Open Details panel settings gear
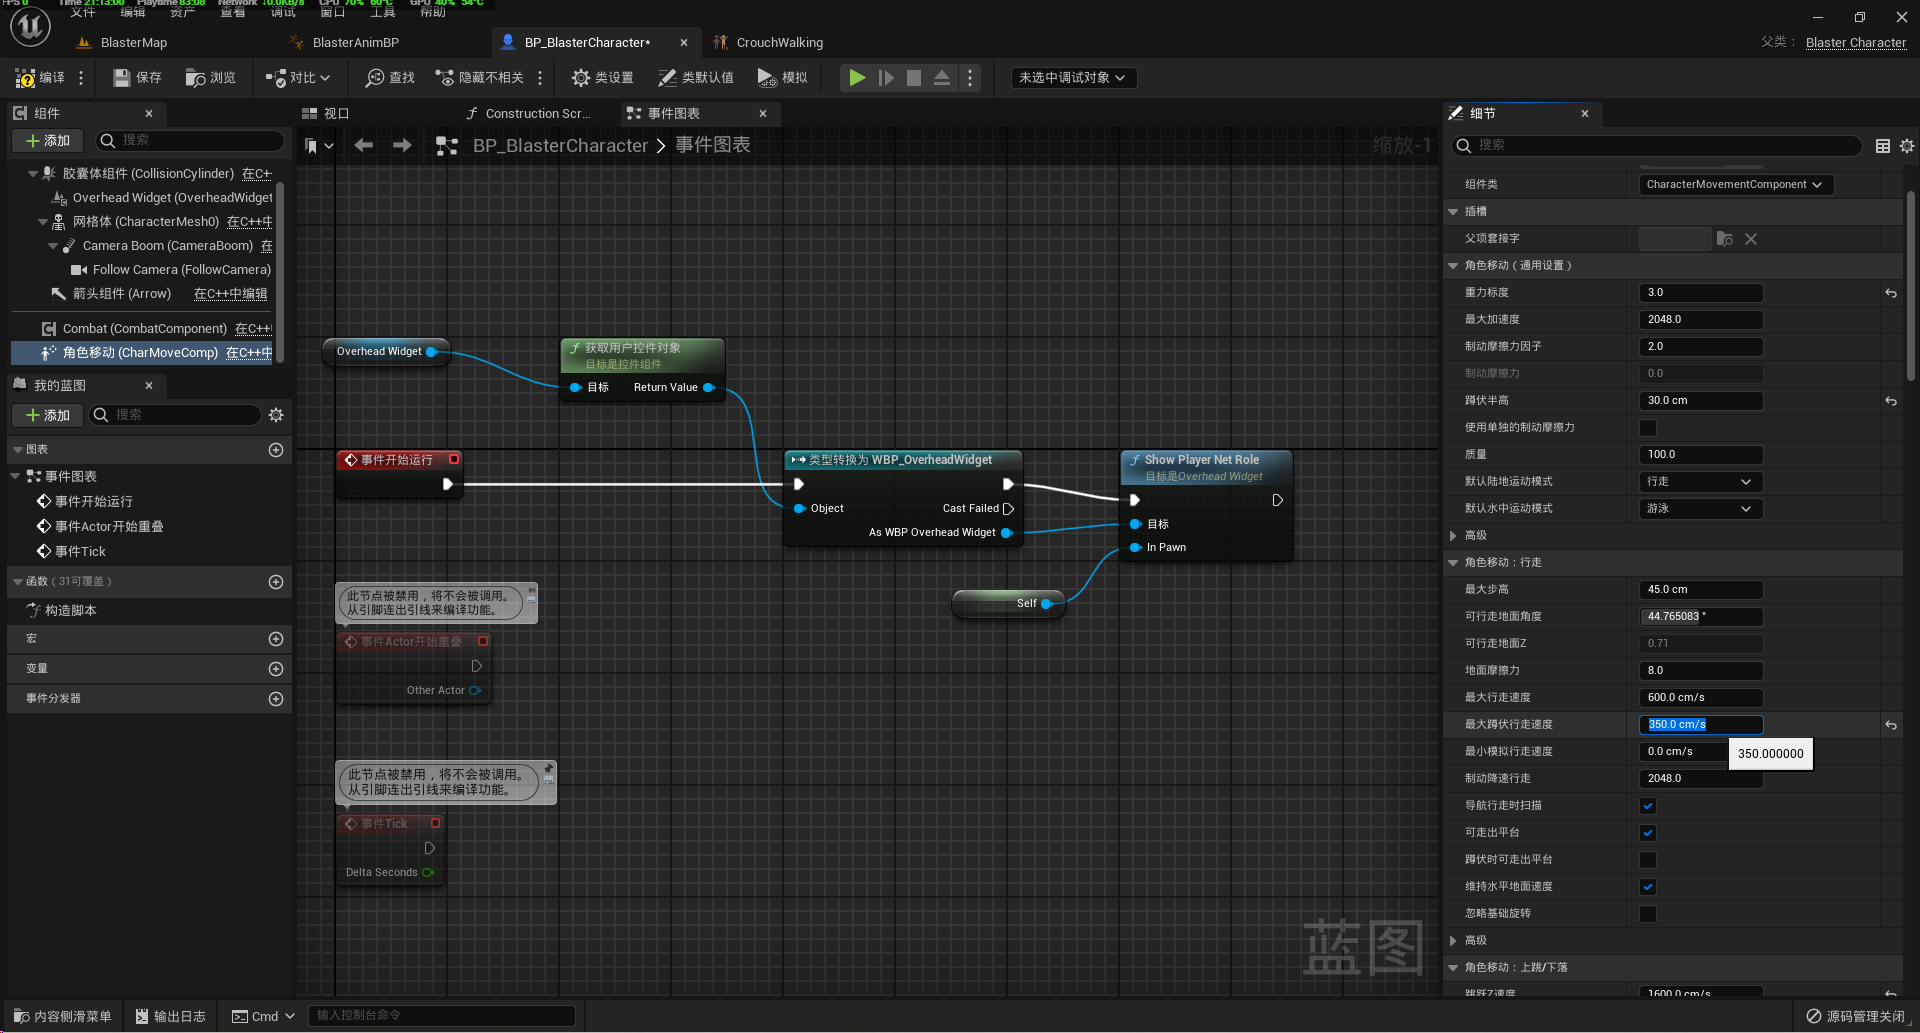1920x1033 pixels. click(1906, 146)
